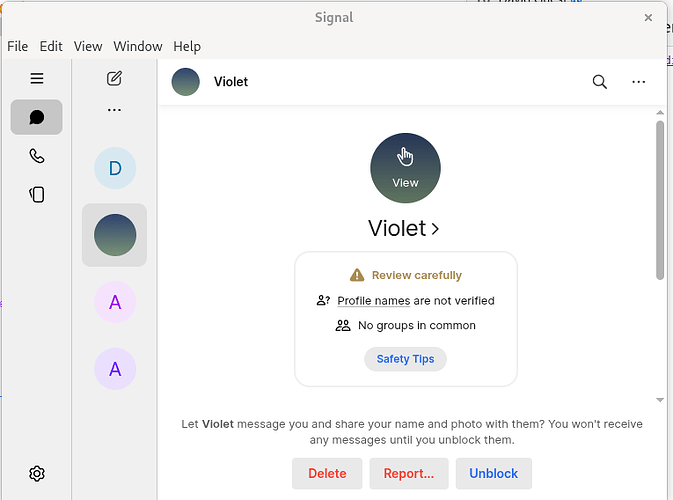Click the Unblock button
The height and width of the screenshot is (500, 673).
pos(493,473)
